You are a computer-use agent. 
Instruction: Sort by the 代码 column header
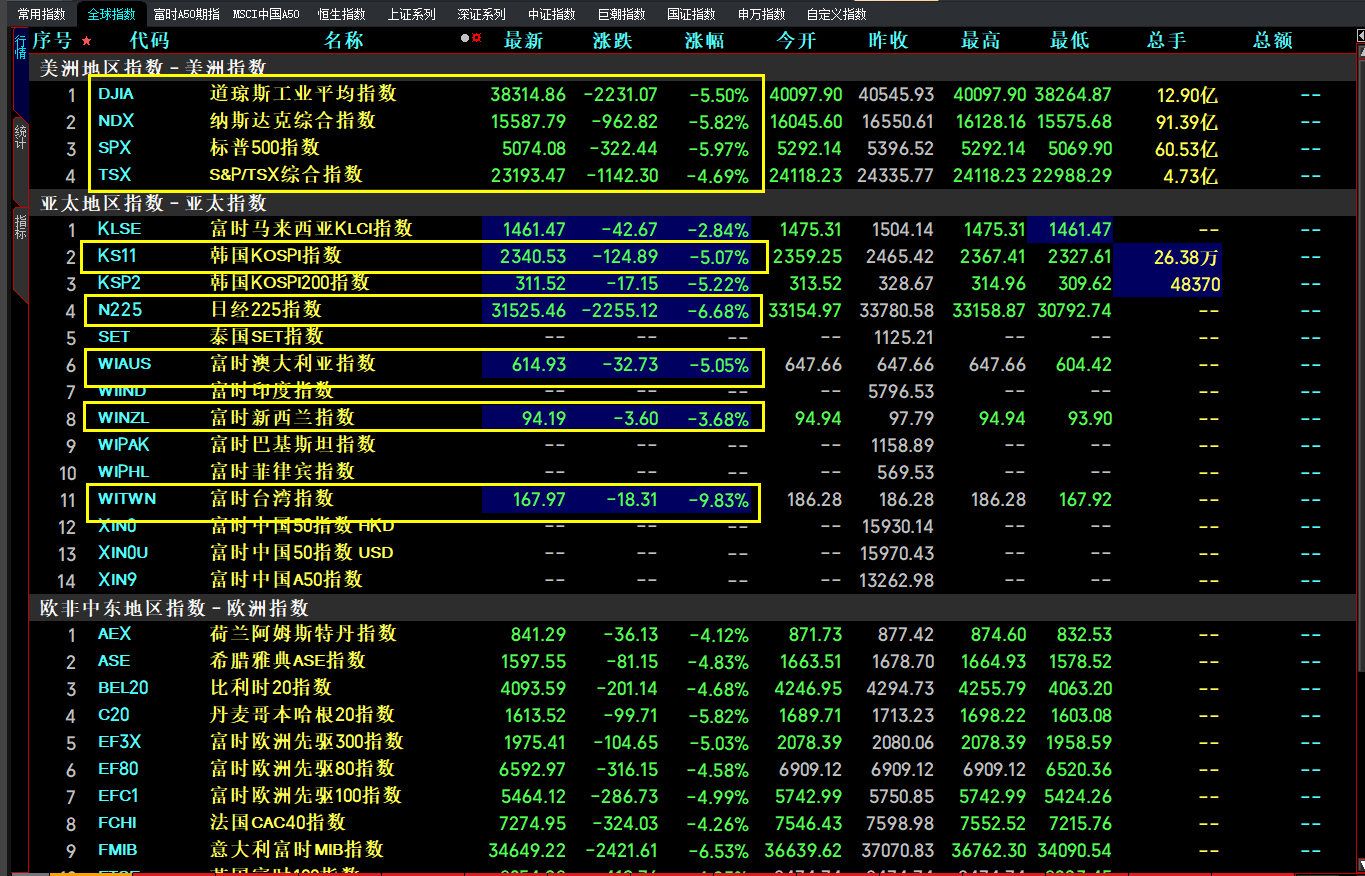point(149,41)
